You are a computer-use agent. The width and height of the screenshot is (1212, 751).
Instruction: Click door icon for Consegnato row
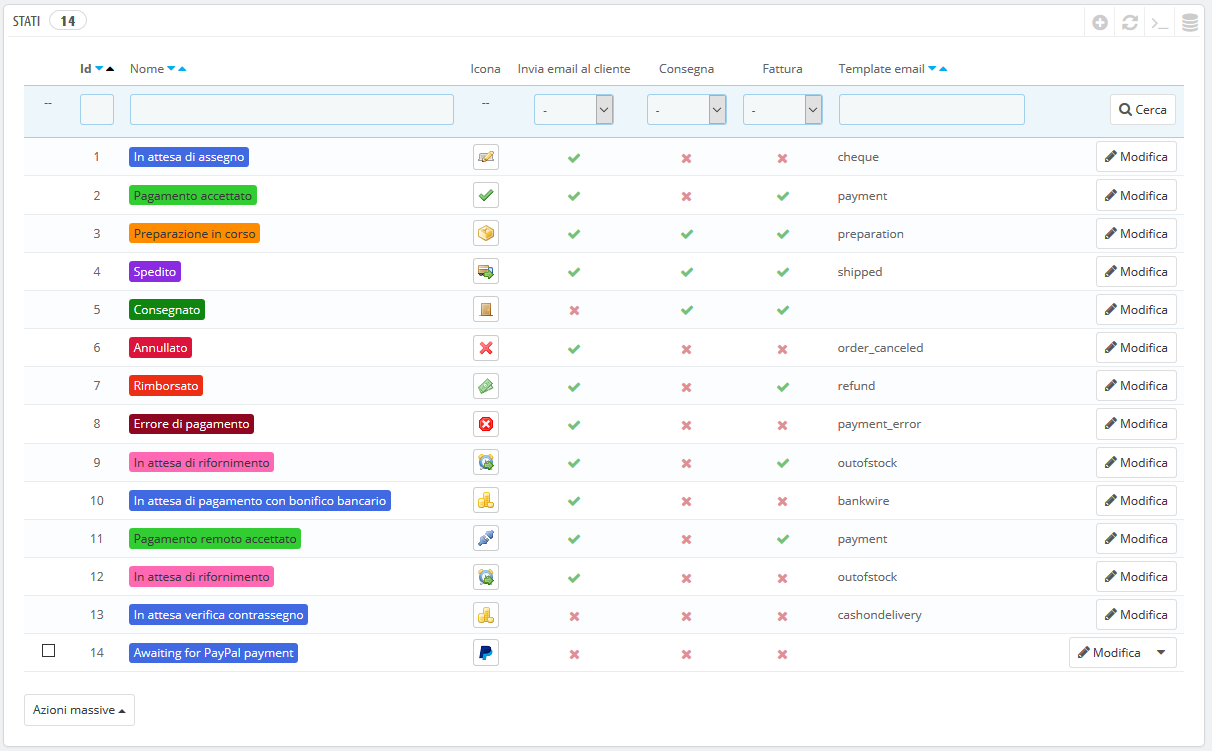[x=486, y=309]
